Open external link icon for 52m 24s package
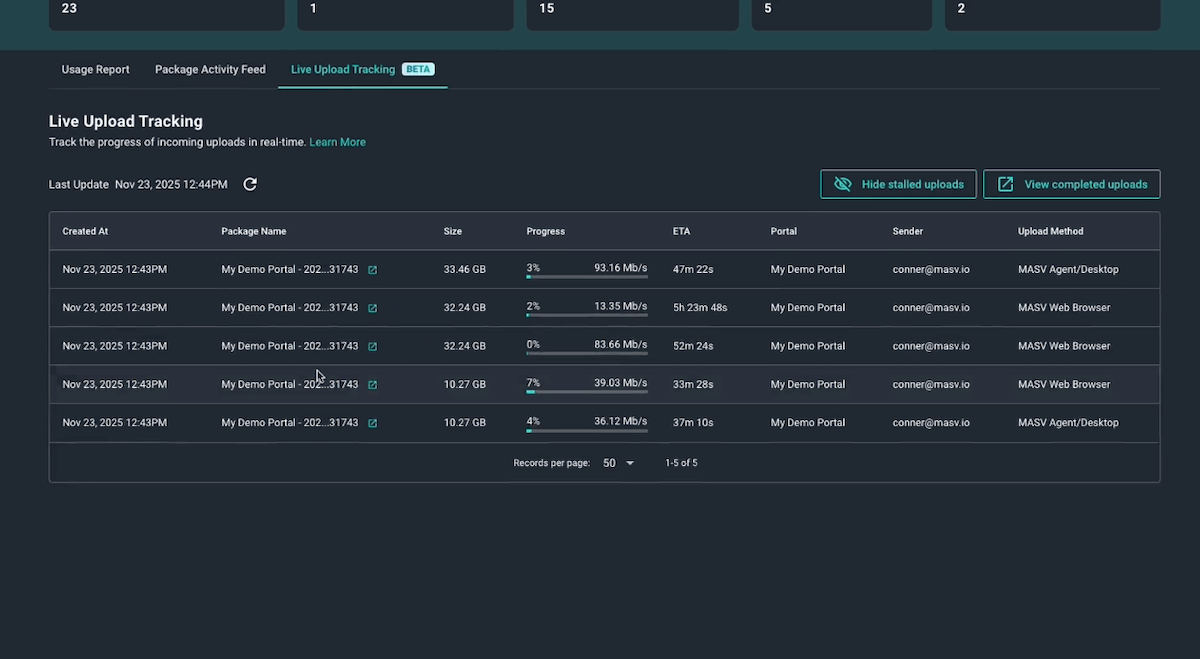This screenshot has width=1200, height=659. 372,347
